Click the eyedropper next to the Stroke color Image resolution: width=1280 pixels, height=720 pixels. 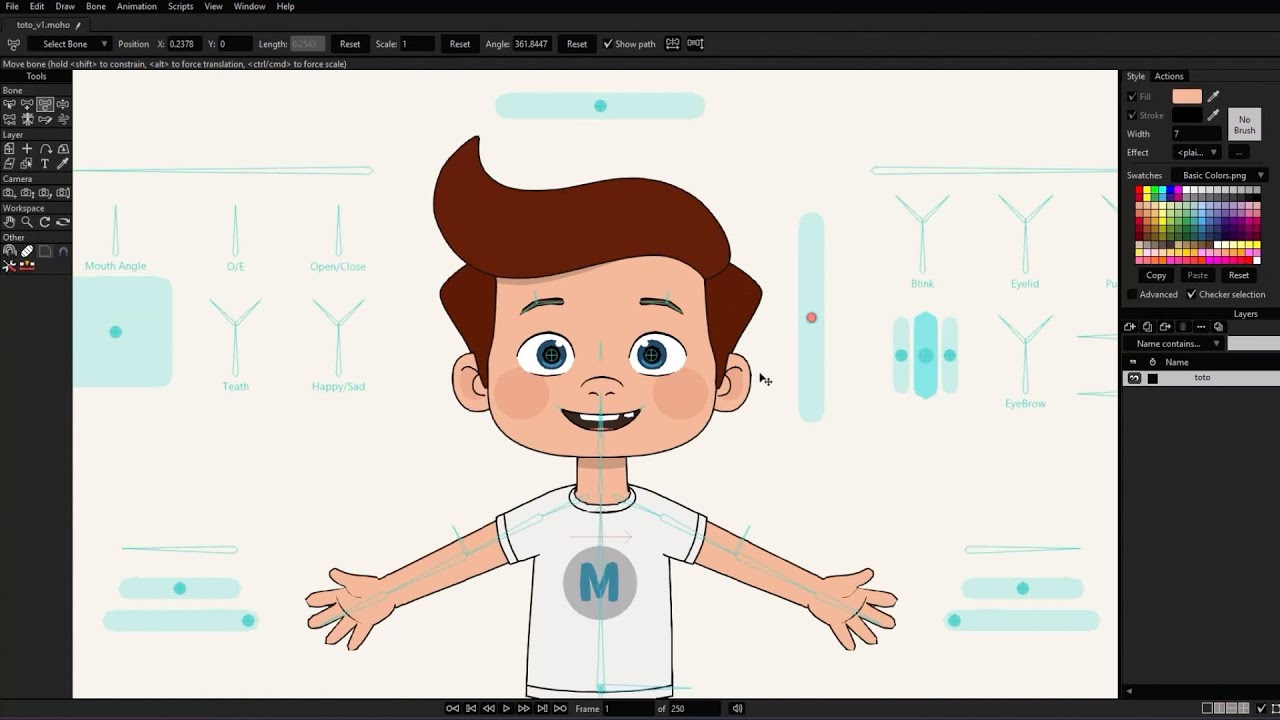click(1213, 115)
